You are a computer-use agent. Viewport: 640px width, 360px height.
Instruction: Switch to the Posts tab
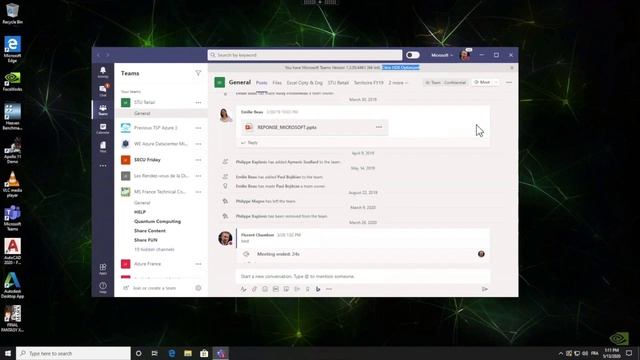click(x=262, y=83)
